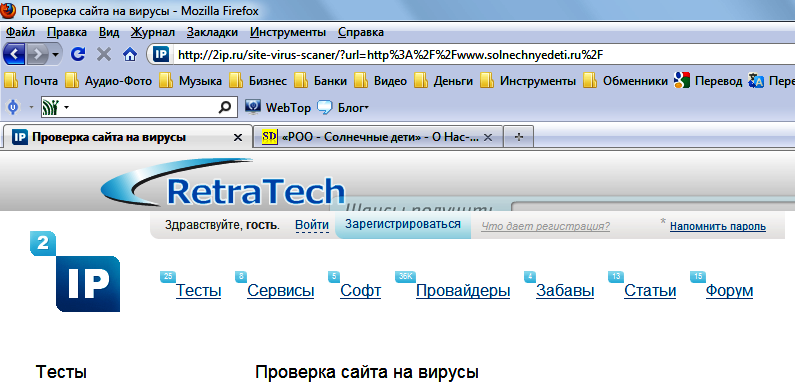Switch to the РОО - Солнечные дети tab
Viewport: 795px width, 390px height.
pos(378,137)
